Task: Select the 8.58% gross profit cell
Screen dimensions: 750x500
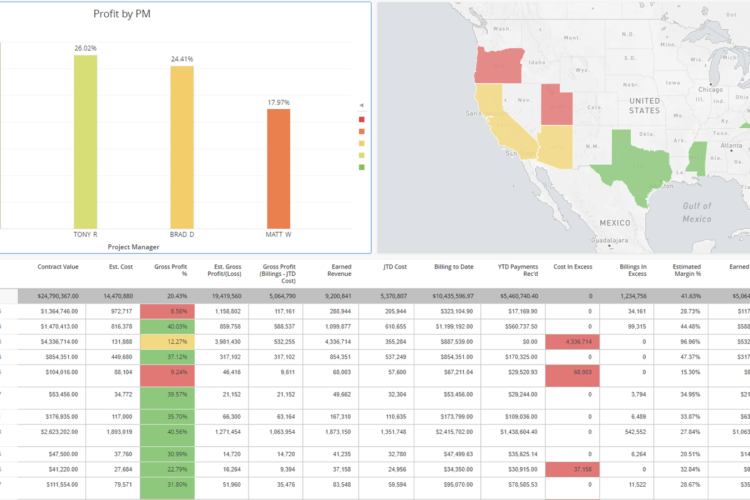Action: pyautogui.click(x=167, y=311)
